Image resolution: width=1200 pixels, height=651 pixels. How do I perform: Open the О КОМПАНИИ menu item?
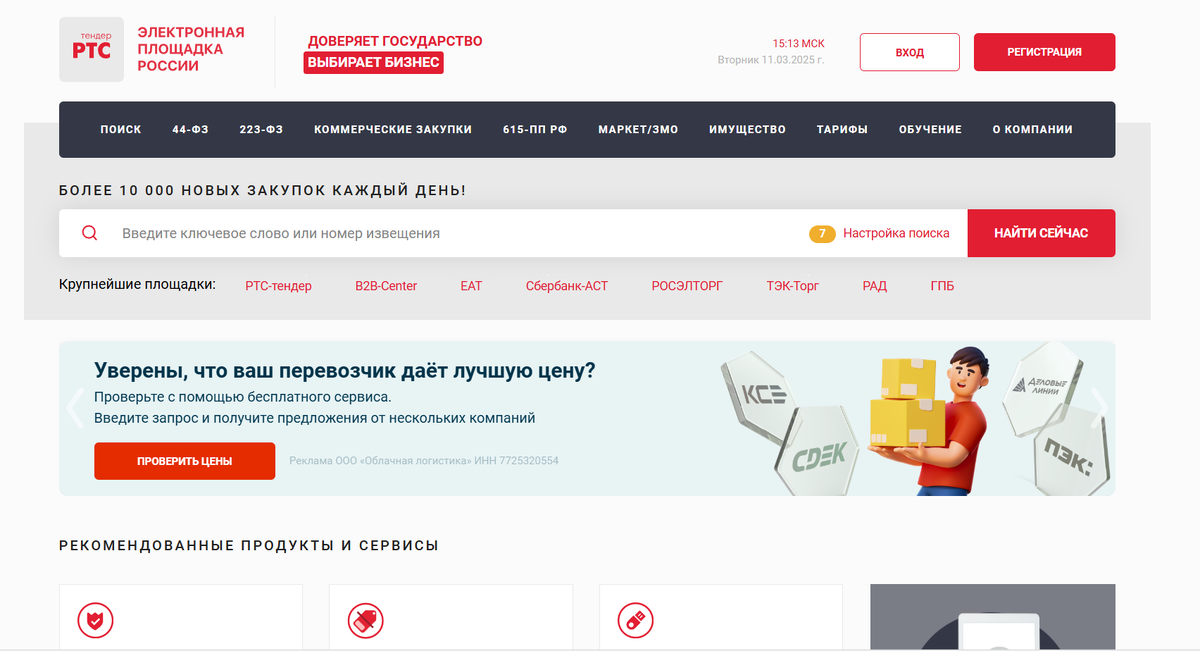(x=1032, y=129)
